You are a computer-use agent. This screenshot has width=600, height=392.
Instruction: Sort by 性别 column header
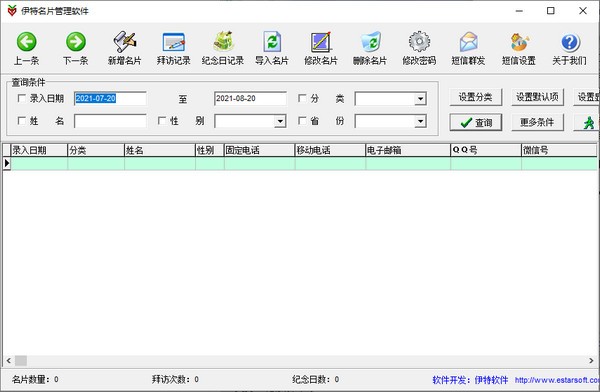pos(210,150)
